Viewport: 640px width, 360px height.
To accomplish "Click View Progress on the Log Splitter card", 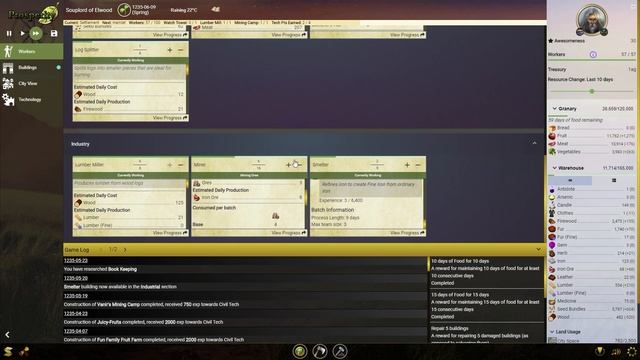I will tap(170, 118).
